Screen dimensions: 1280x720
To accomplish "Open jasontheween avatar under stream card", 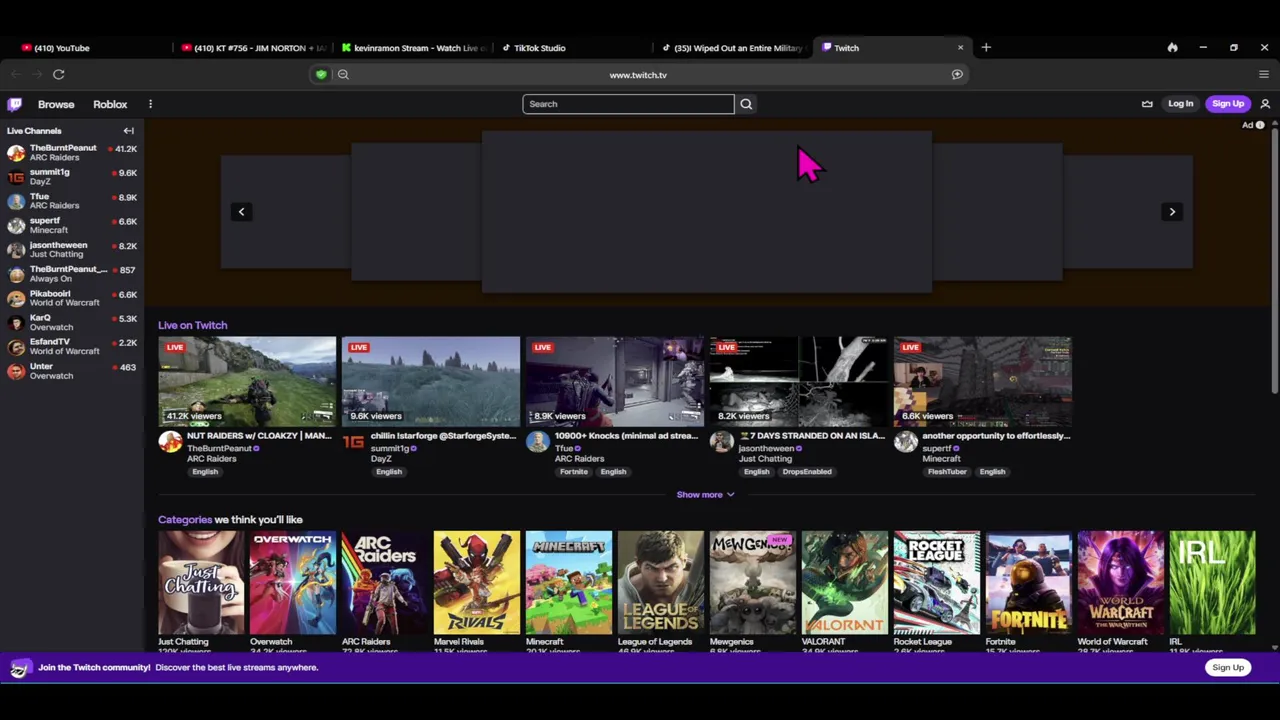I will [x=722, y=441].
